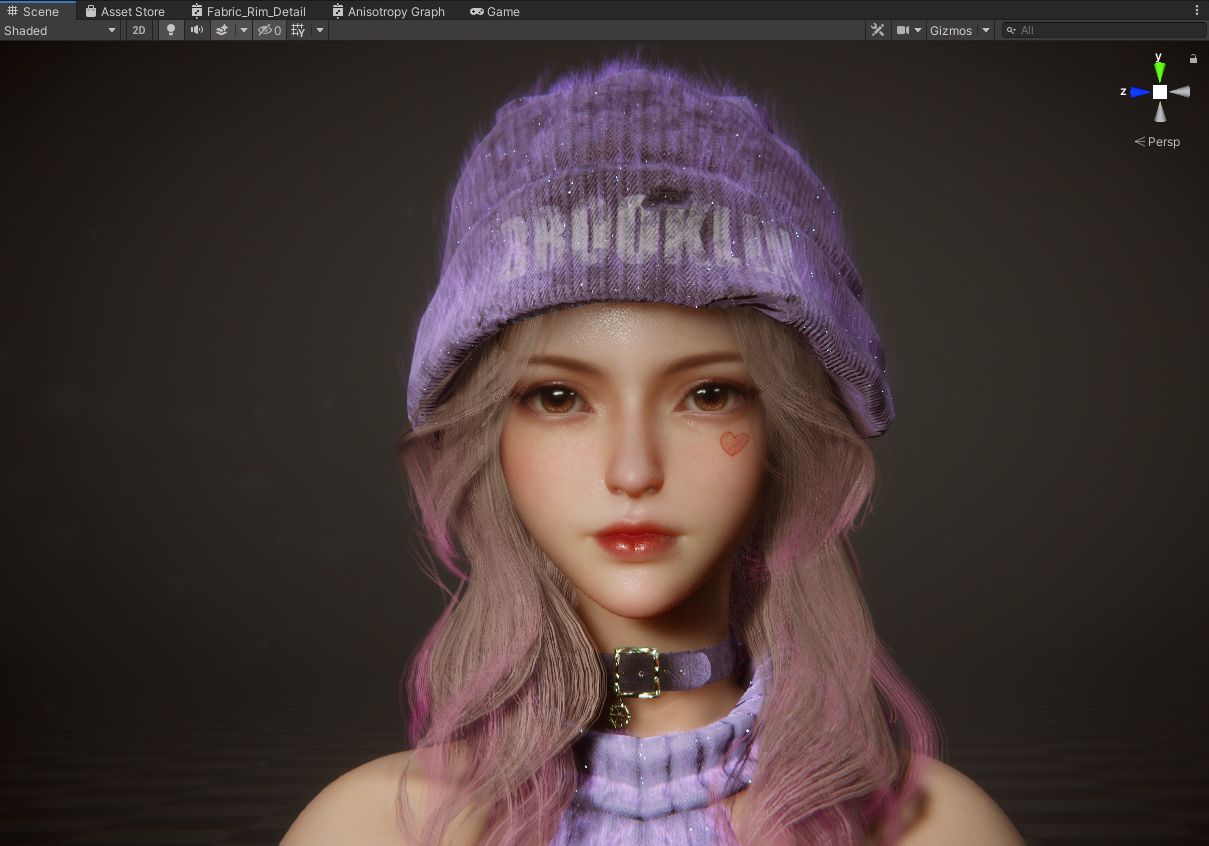Enable 2D view mode
The height and width of the screenshot is (846, 1209).
coord(139,30)
